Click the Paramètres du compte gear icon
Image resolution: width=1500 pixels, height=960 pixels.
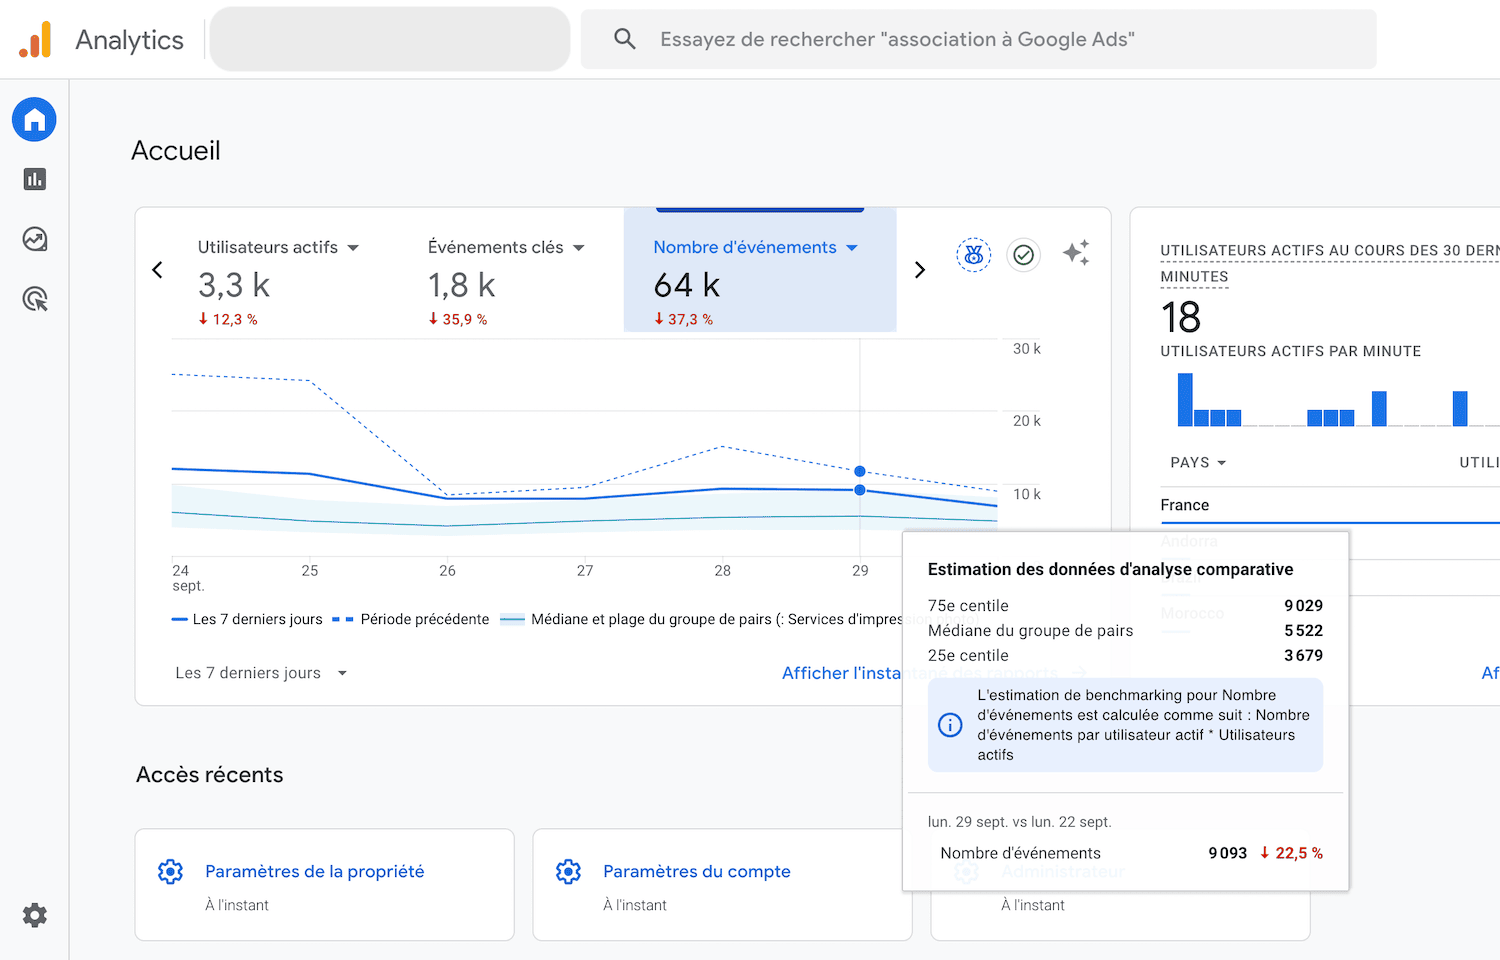coord(569,871)
